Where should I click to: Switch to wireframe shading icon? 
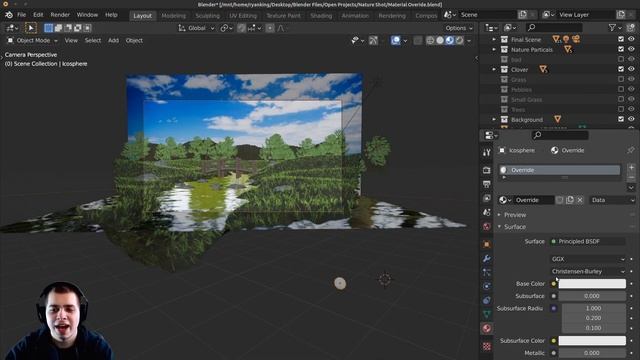[430, 40]
